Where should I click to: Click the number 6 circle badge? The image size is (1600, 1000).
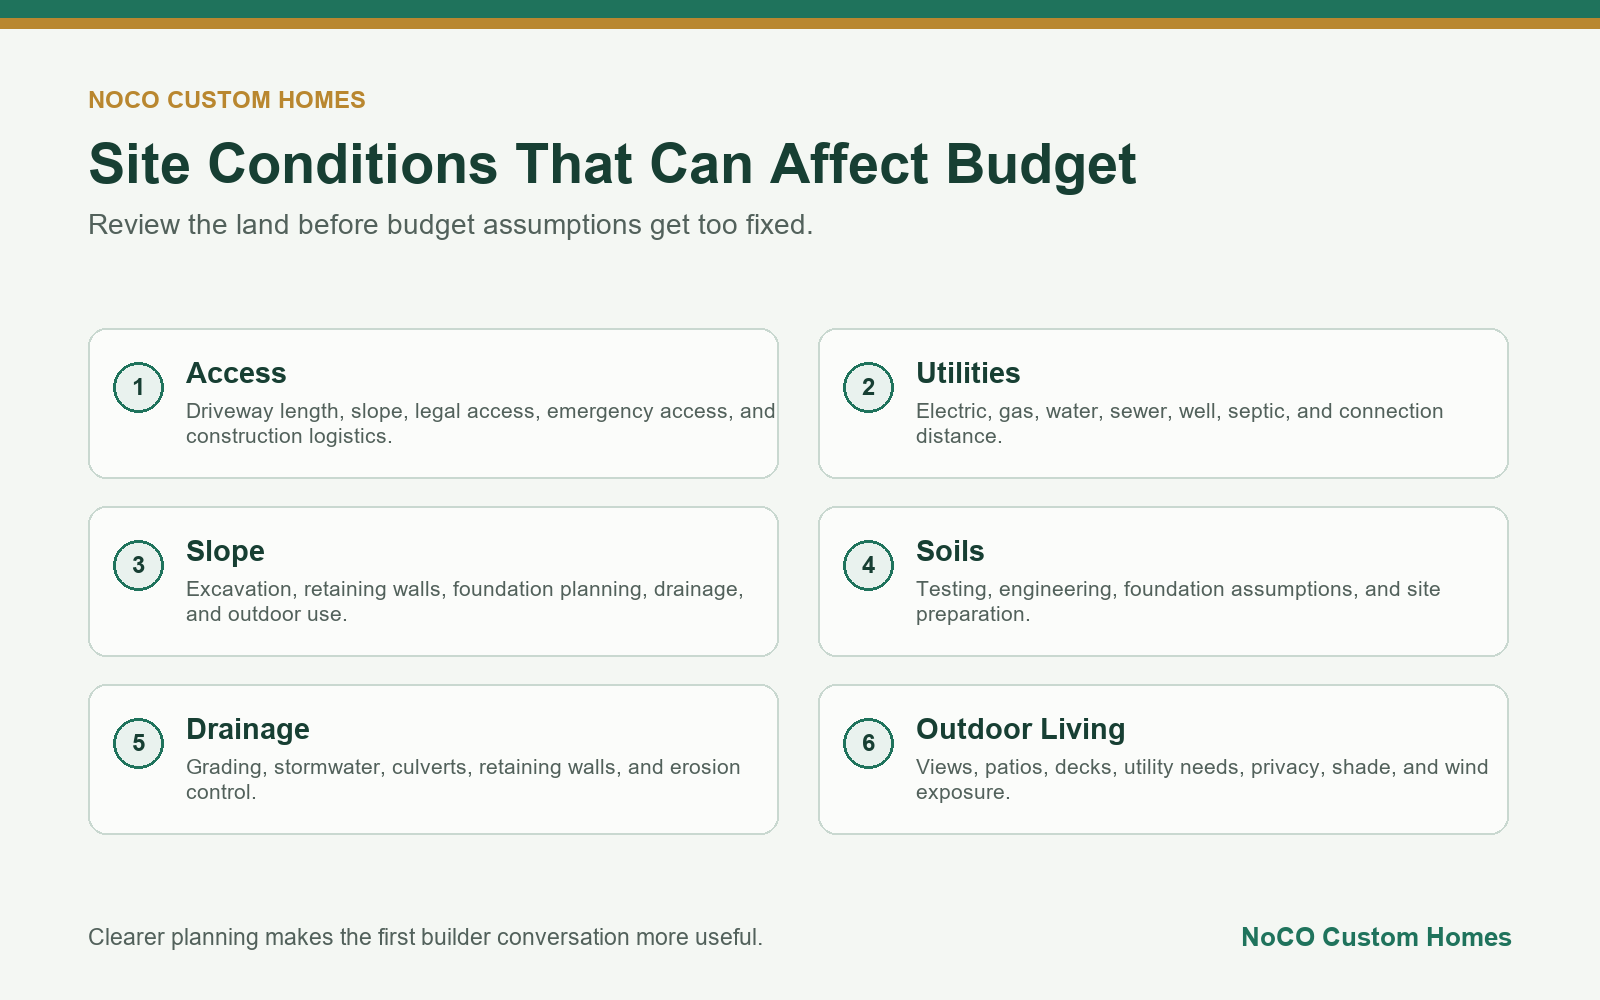tap(868, 743)
